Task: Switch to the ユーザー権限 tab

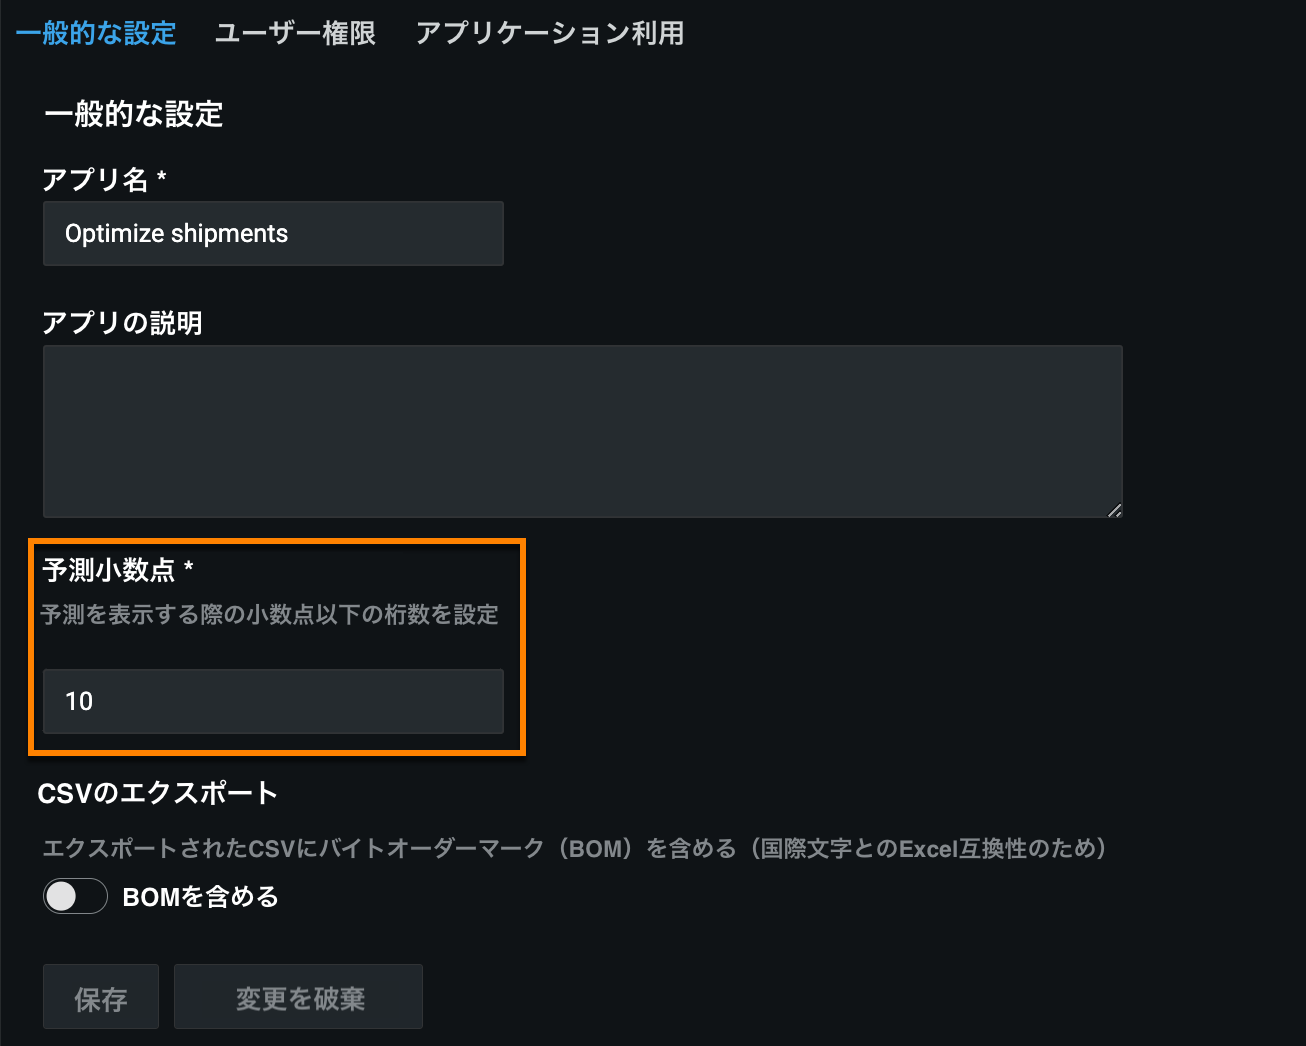Action: coord(295,33)
